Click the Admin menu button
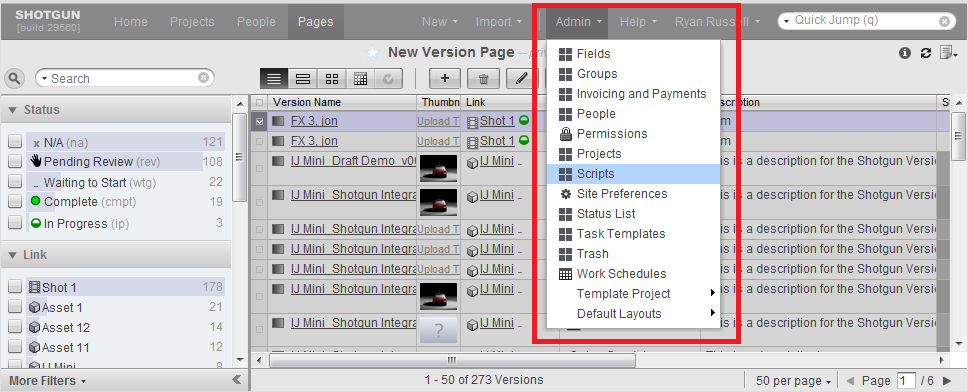Screen dimensions: 968x392 pyautogui.click(x=578, y=22)
